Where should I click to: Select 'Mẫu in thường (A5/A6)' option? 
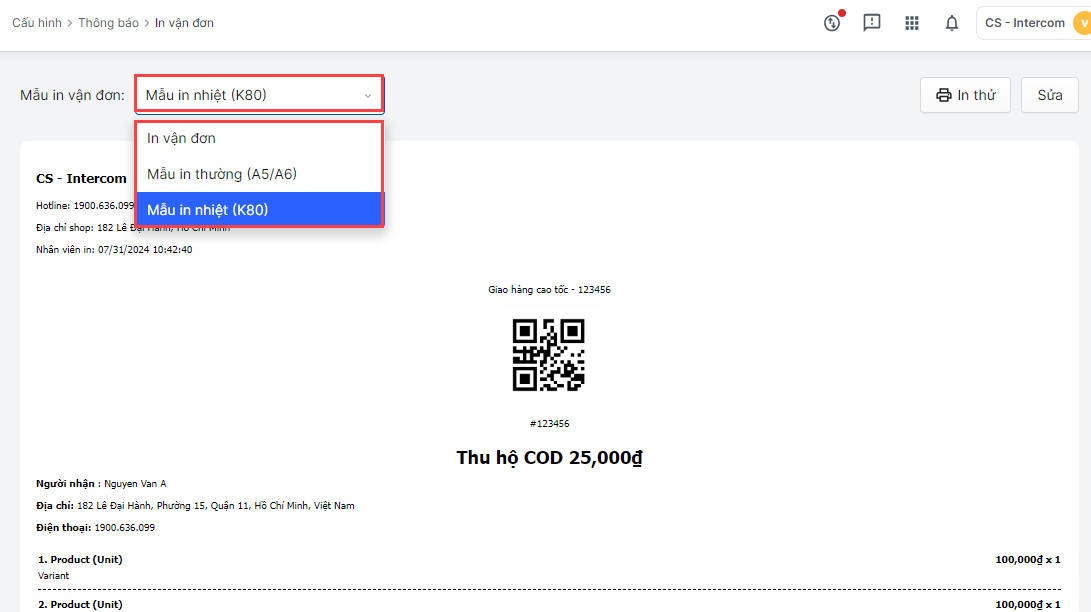click(x=259, y=174)
